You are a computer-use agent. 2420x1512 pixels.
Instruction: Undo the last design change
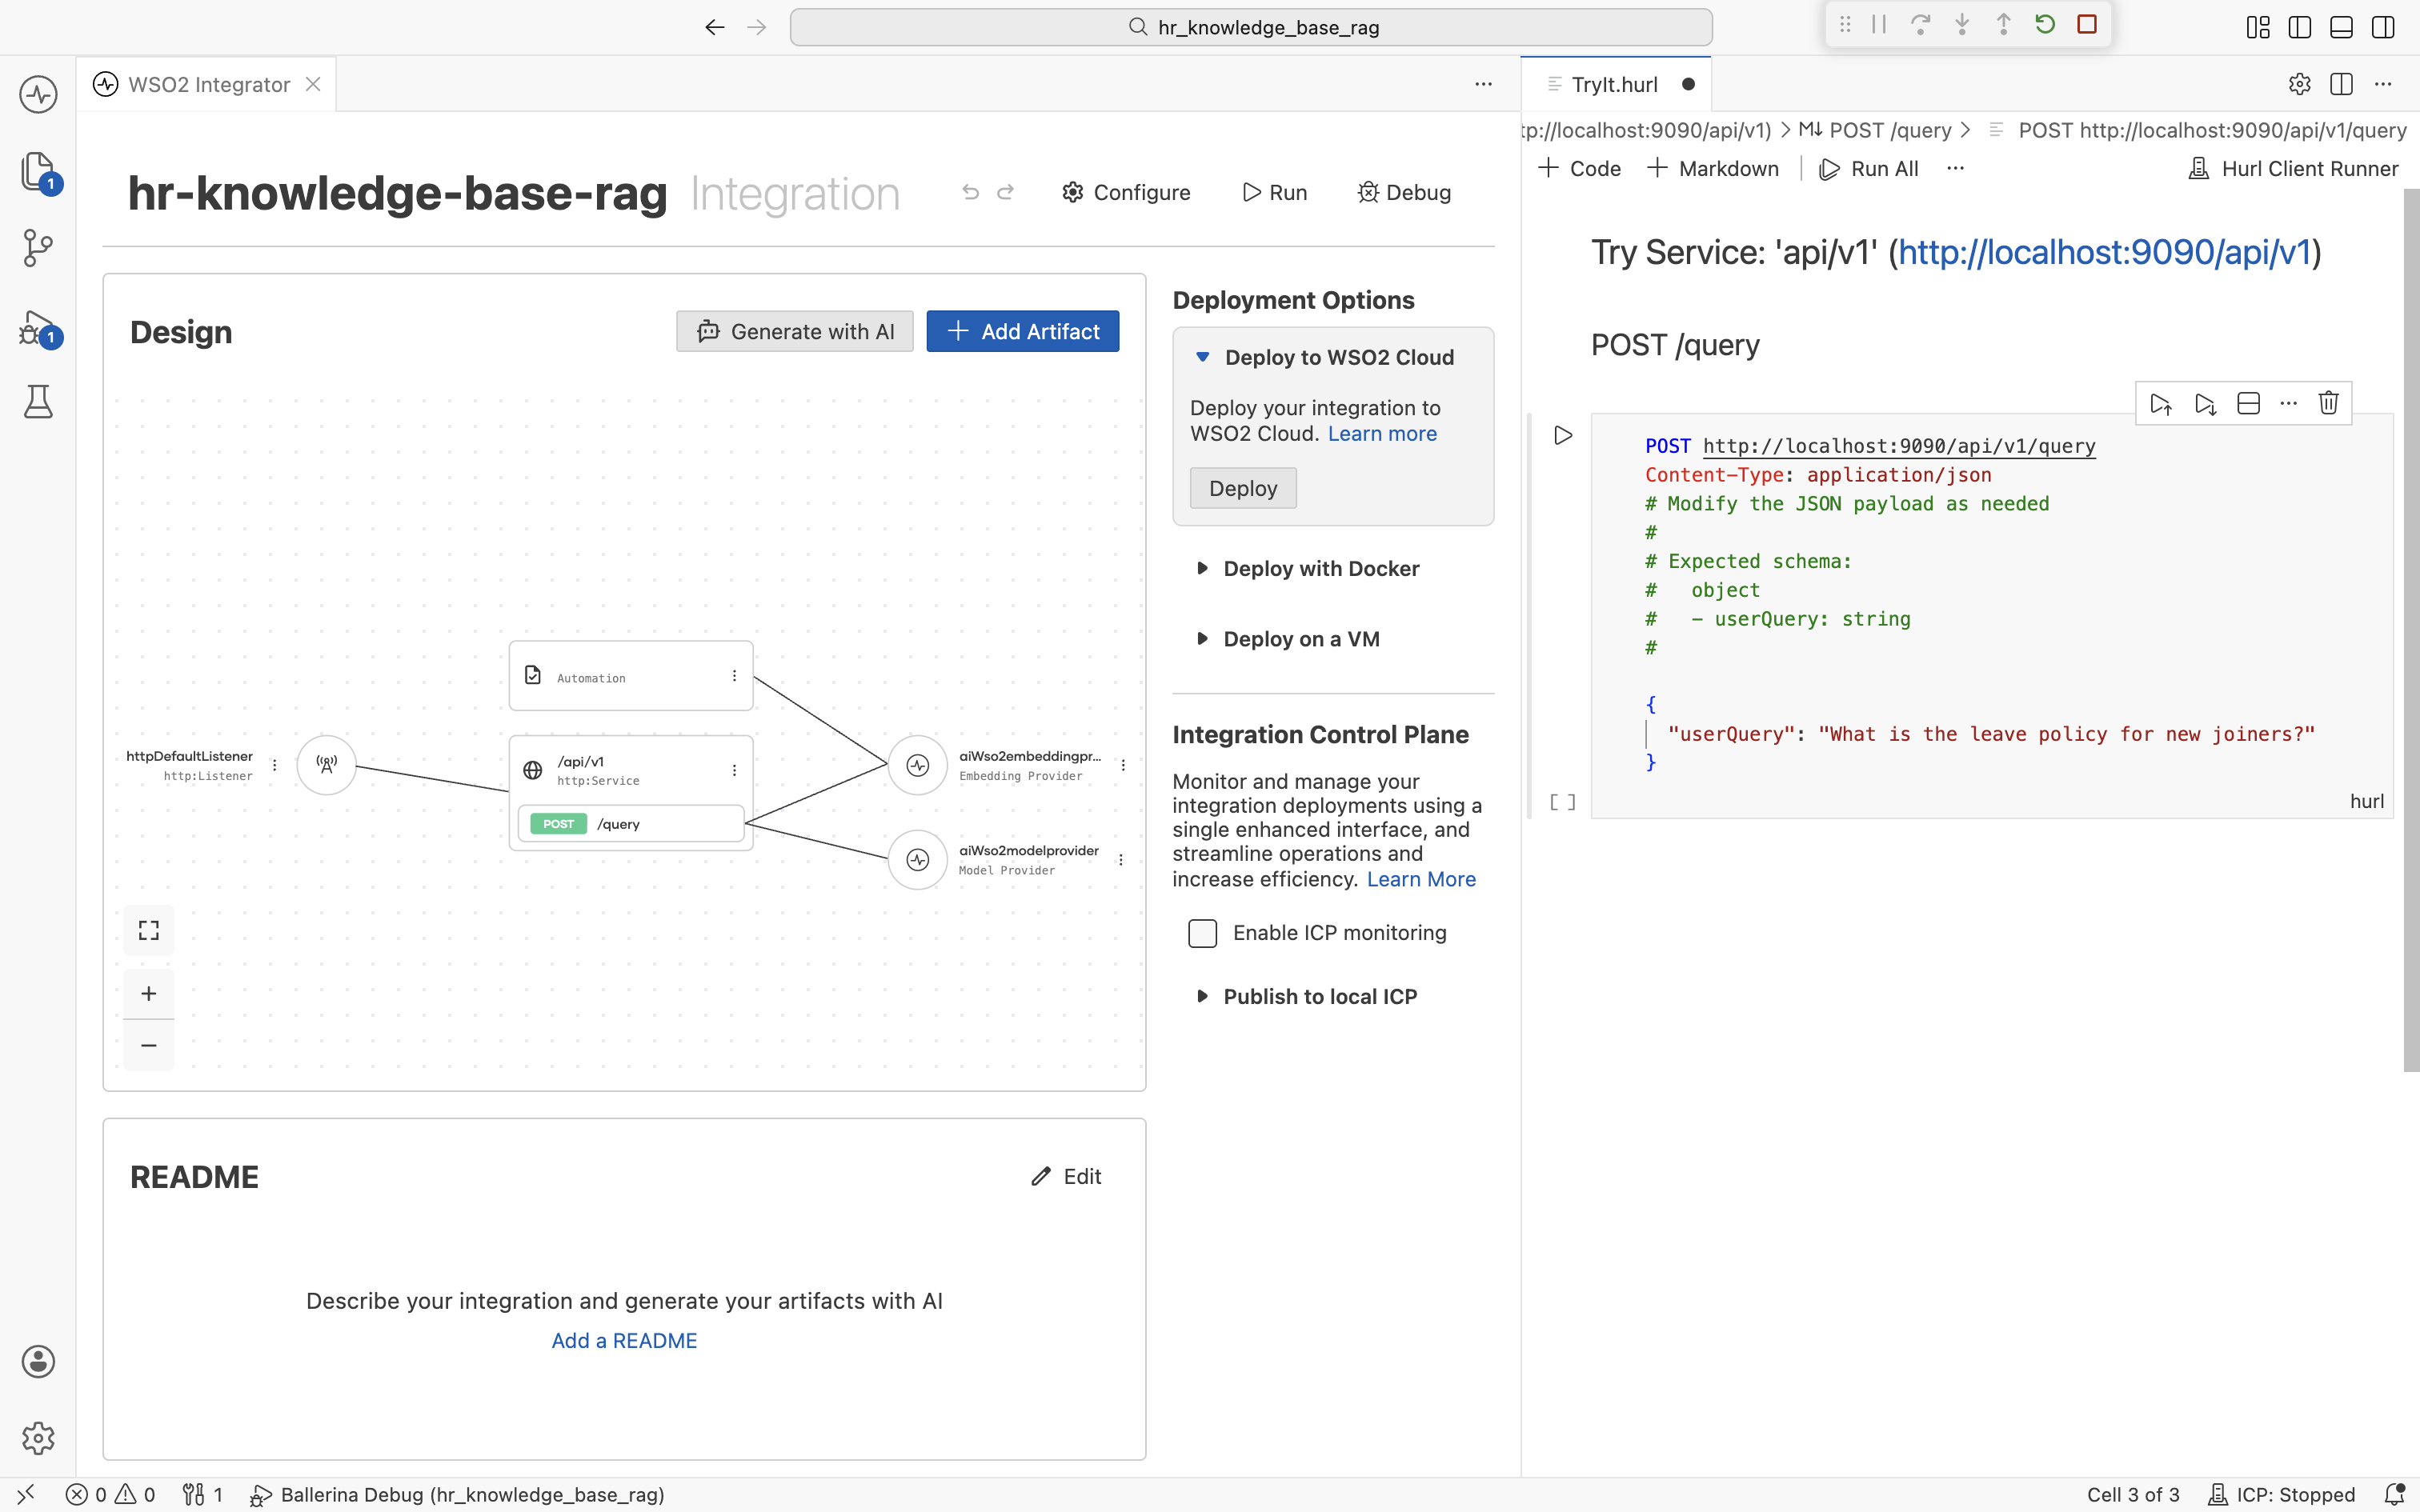(x=970, y=192)
